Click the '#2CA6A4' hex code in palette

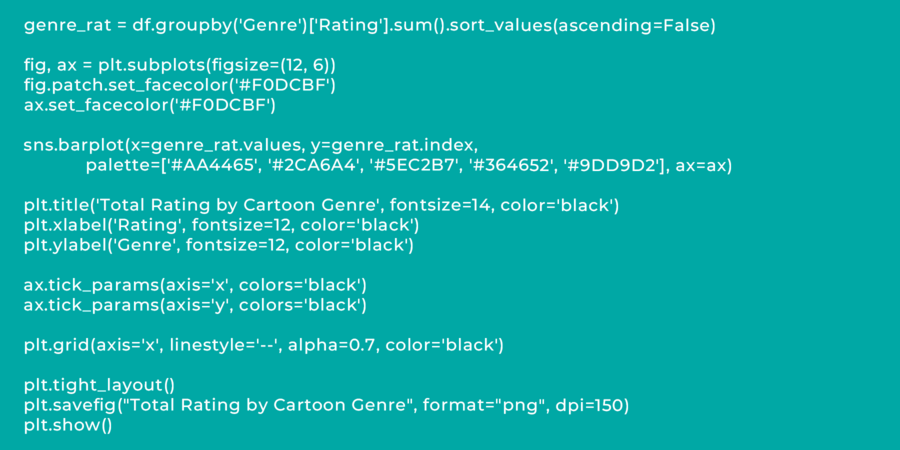click(x=313, y=165)
